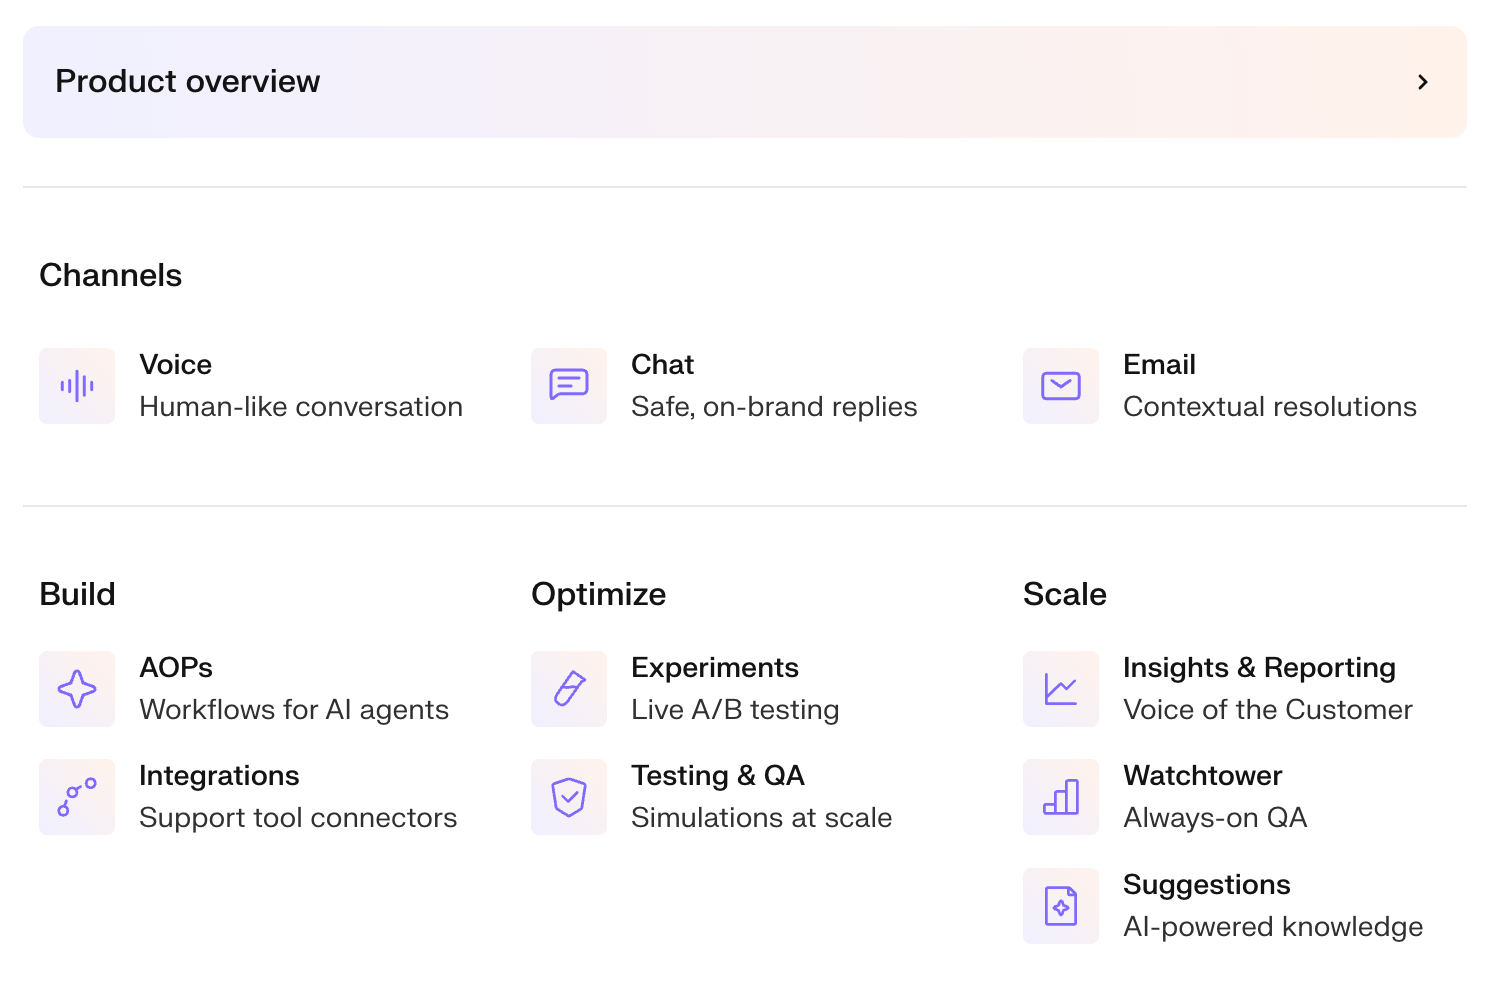
Task: Click the "Simulations at scale" description
Action: click(761, 818)
